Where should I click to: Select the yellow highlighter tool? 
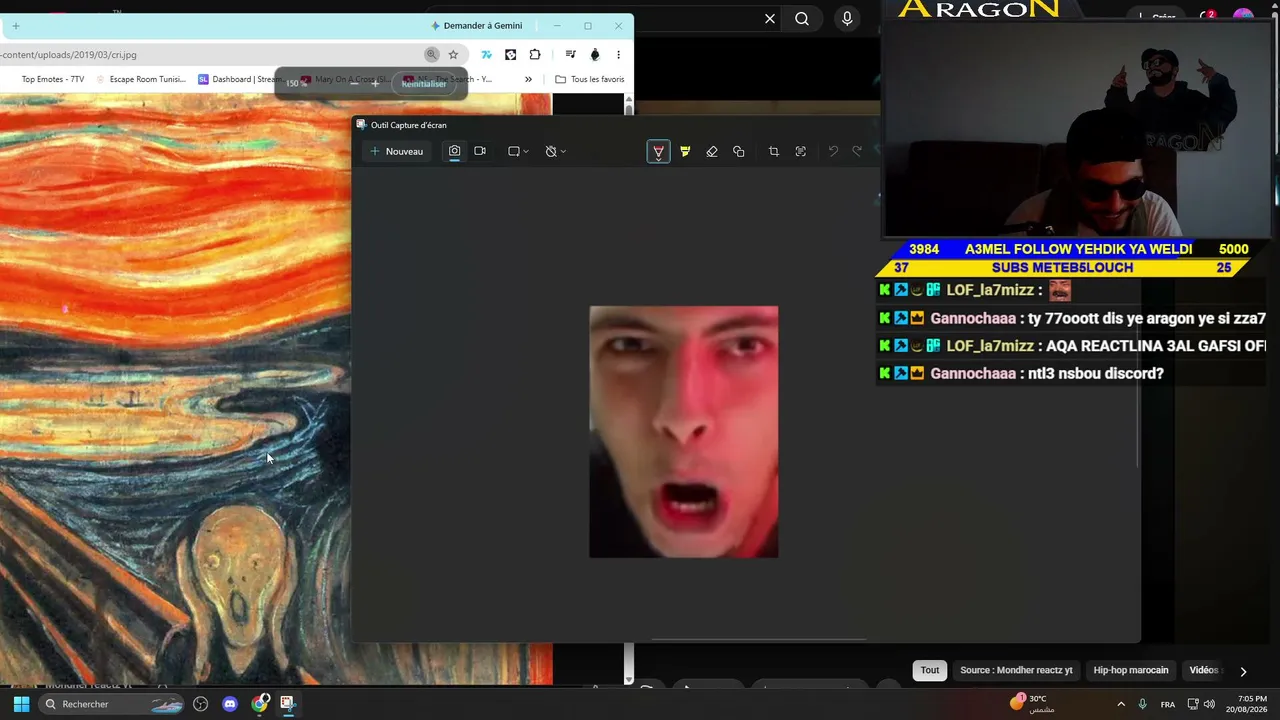[x=685, y=151]
